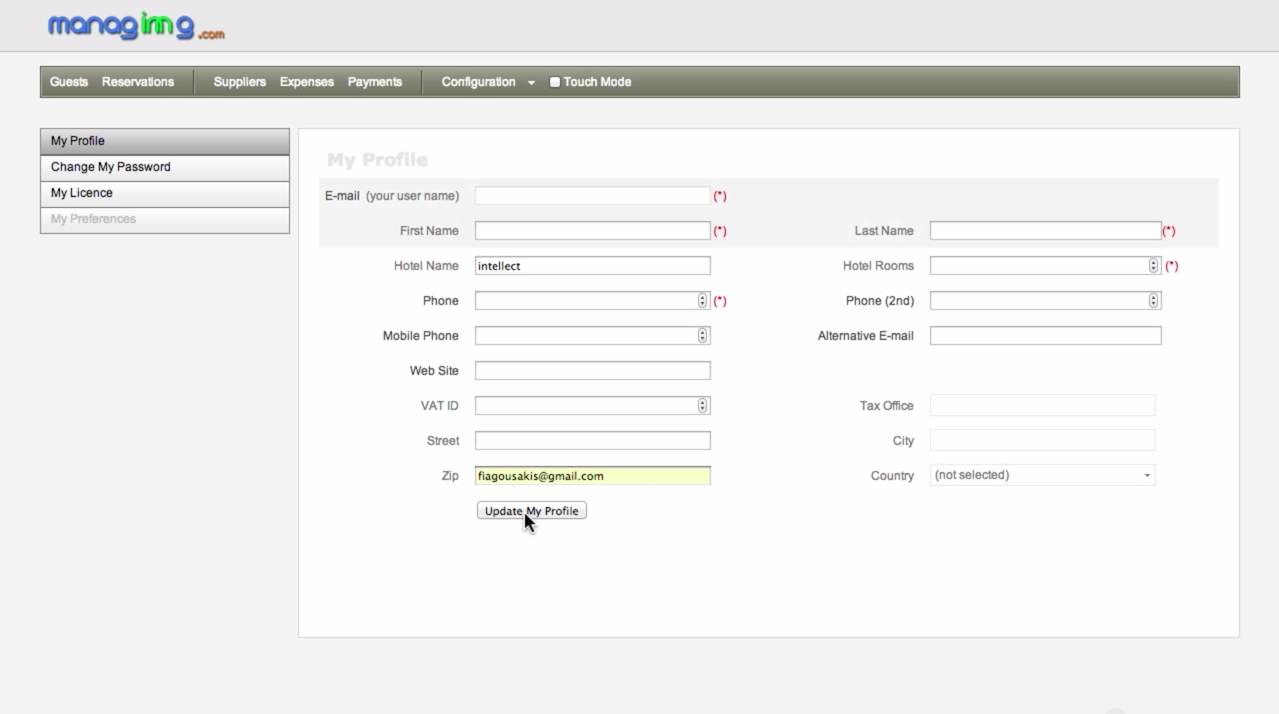Click the Hotel Rooms label
Screen dimensions: 1279x714
click(x=878, y=266)
